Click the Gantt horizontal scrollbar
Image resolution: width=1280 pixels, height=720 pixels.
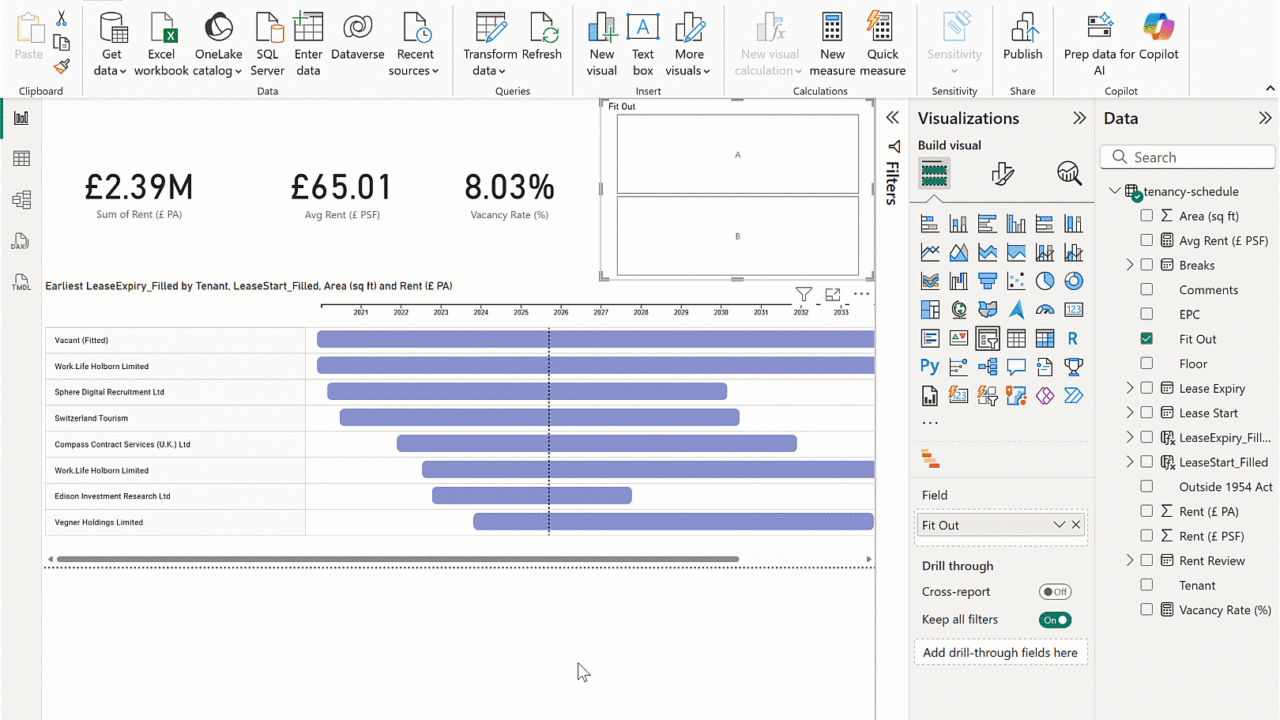point(398,559)
